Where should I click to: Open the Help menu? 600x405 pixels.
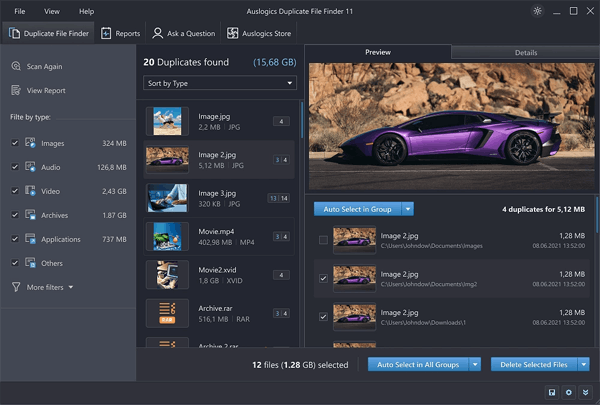(x=86, y=11)
